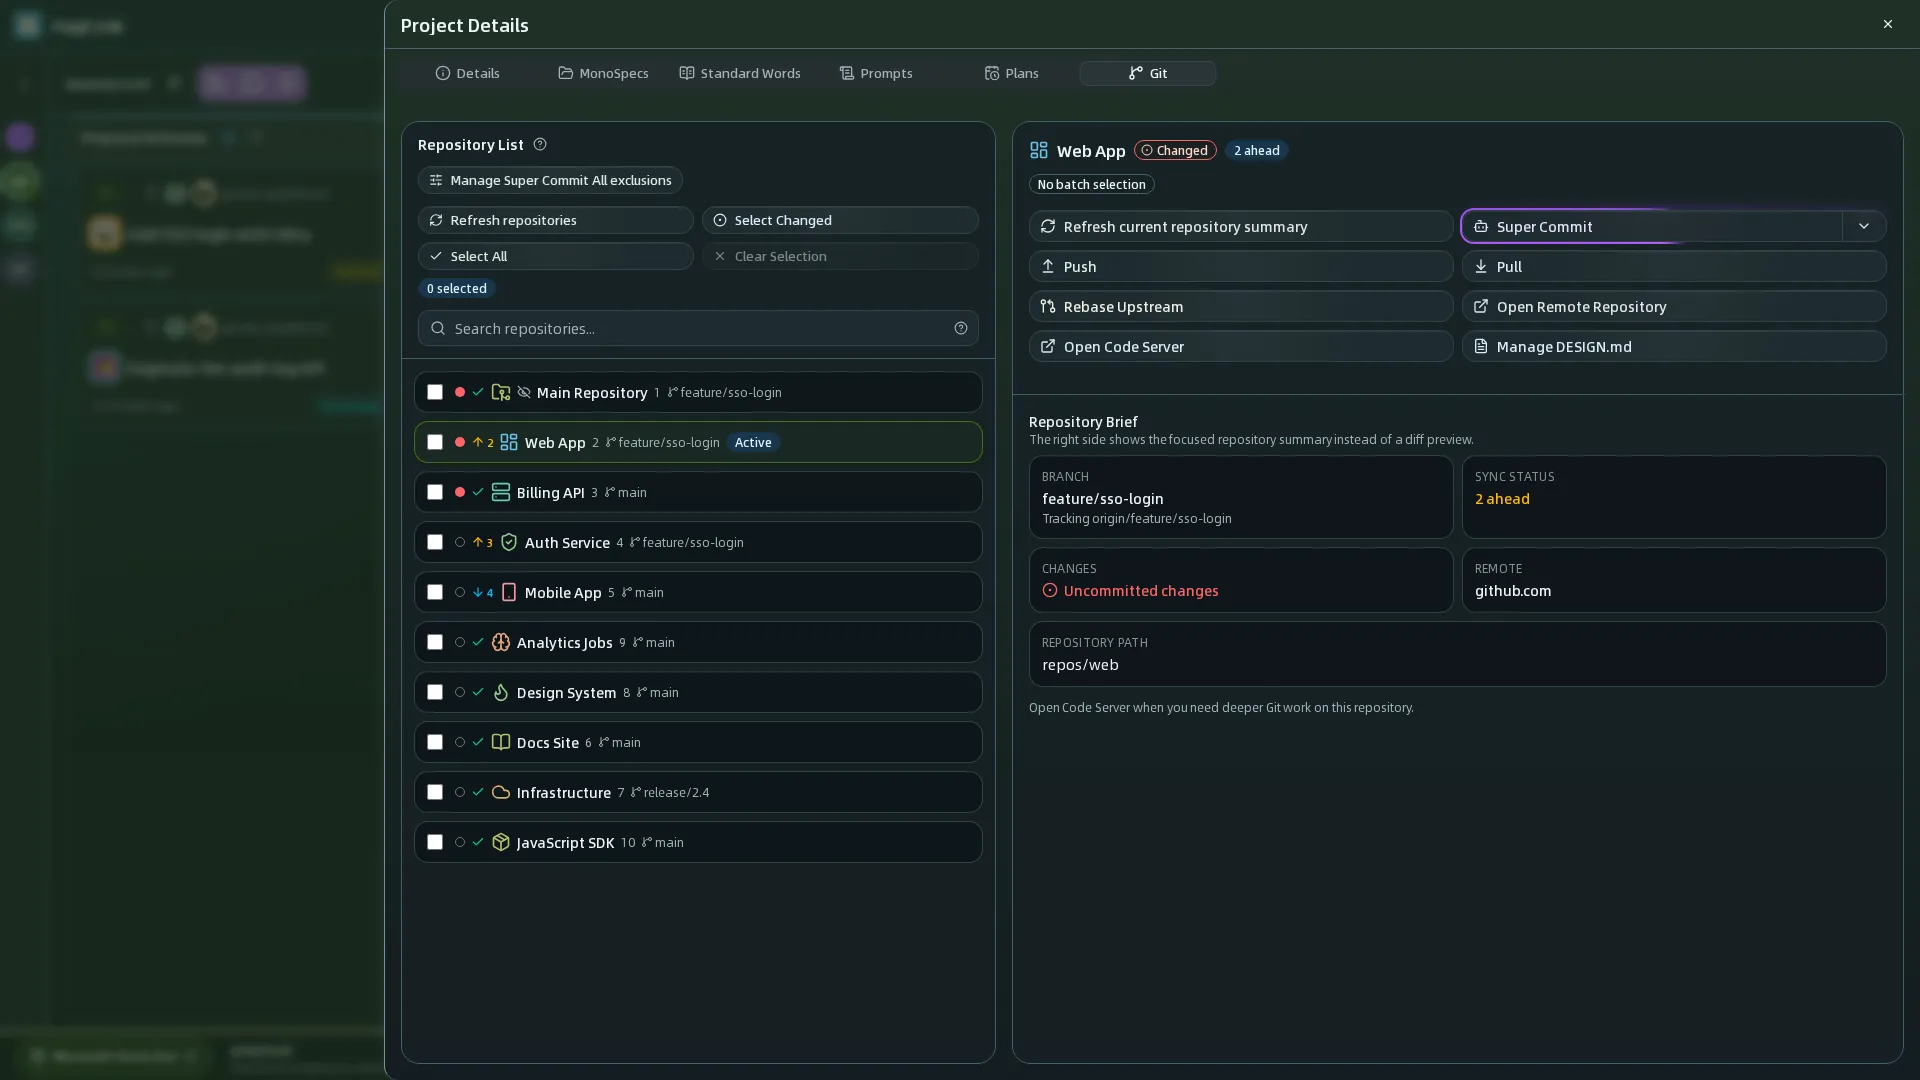Open the MonoSpecs tab
This screenshot has height=1080, width=1920.
[603, 74]
